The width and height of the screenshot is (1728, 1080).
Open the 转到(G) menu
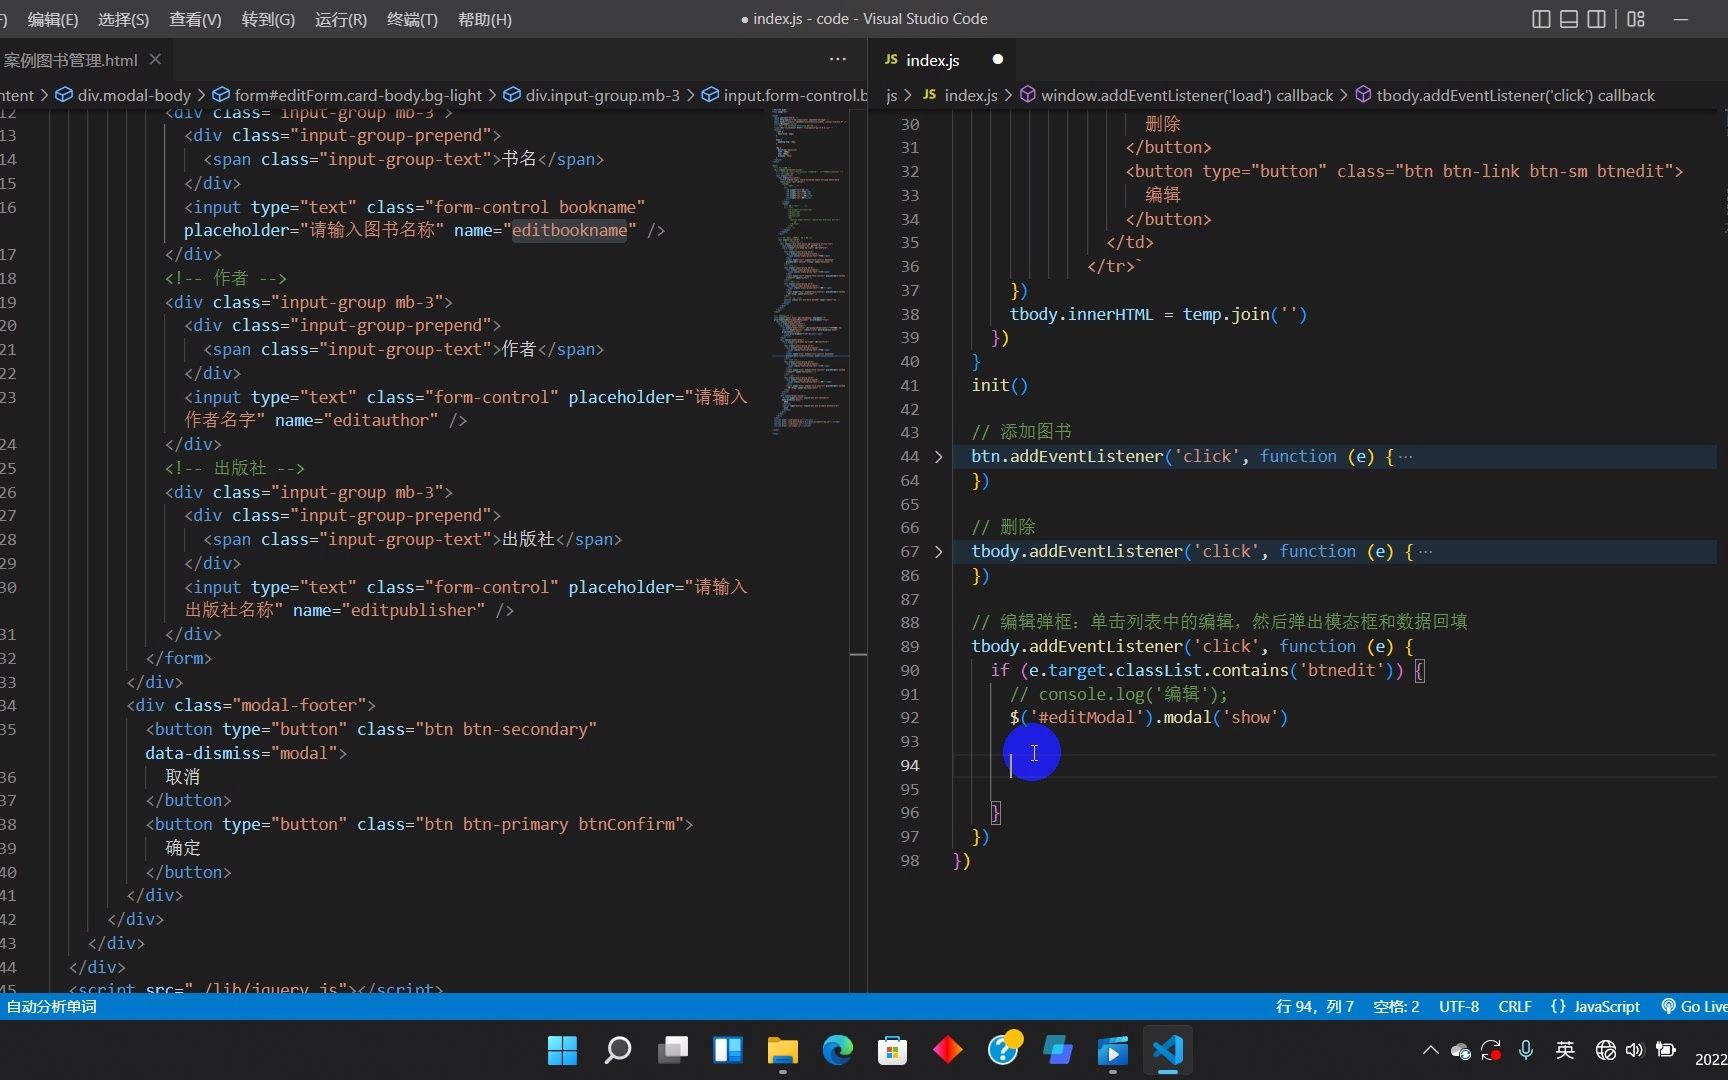tap(268, 19)
